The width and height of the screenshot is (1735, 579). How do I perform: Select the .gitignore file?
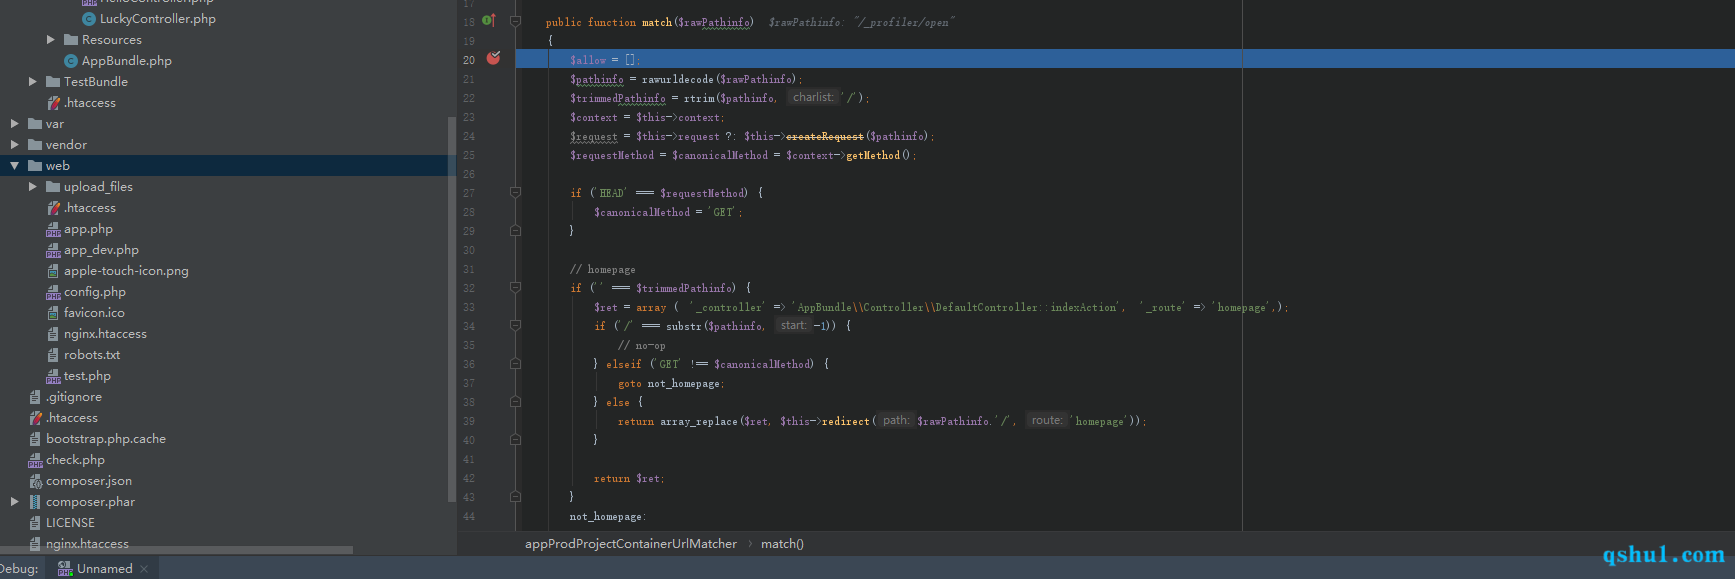point(74,397)
